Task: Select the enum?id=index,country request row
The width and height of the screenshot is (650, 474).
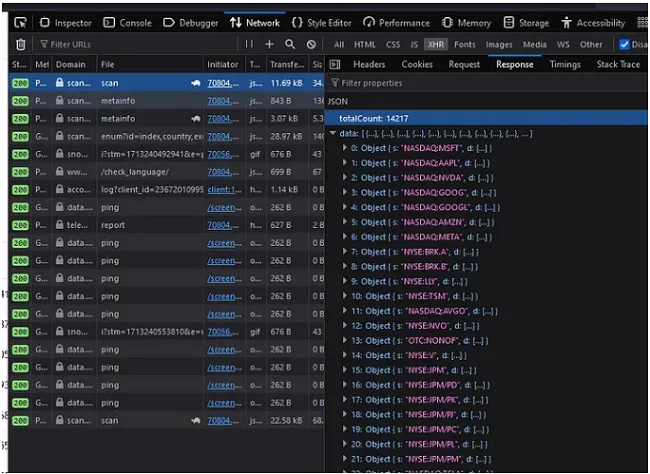Action: point(166,136)
